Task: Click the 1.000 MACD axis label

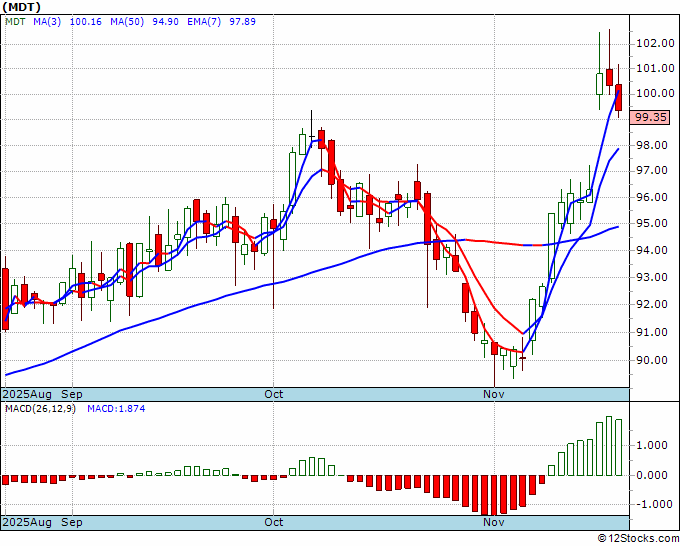Action: [652, 445]
